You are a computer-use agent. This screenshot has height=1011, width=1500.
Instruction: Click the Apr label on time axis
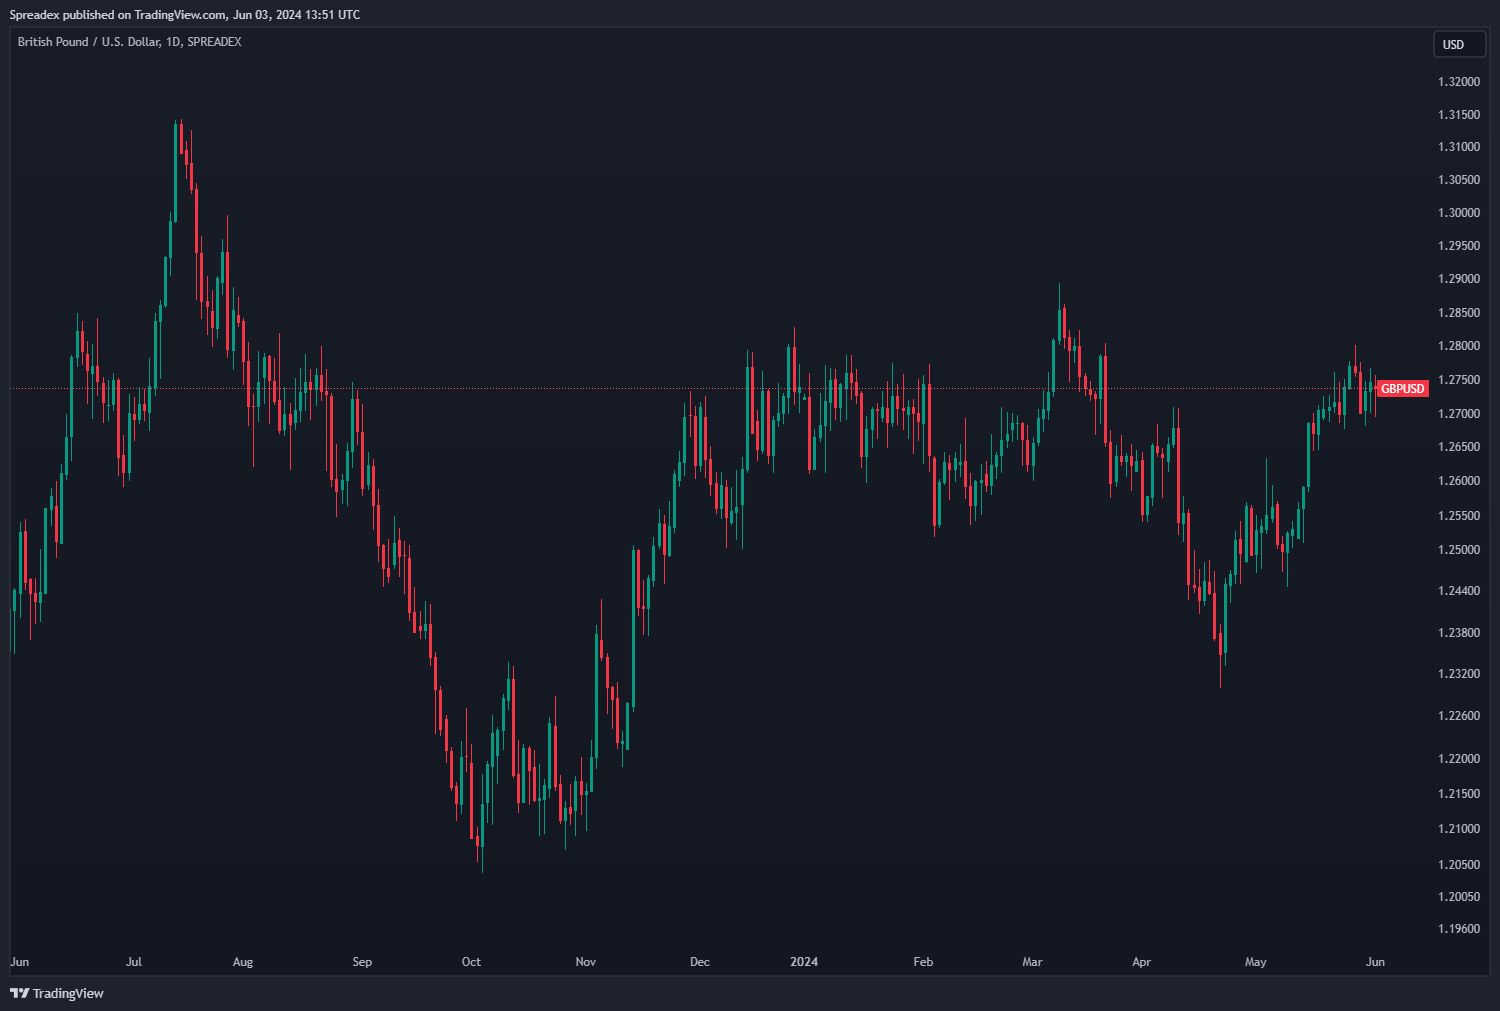click(x=1141, y=962)
